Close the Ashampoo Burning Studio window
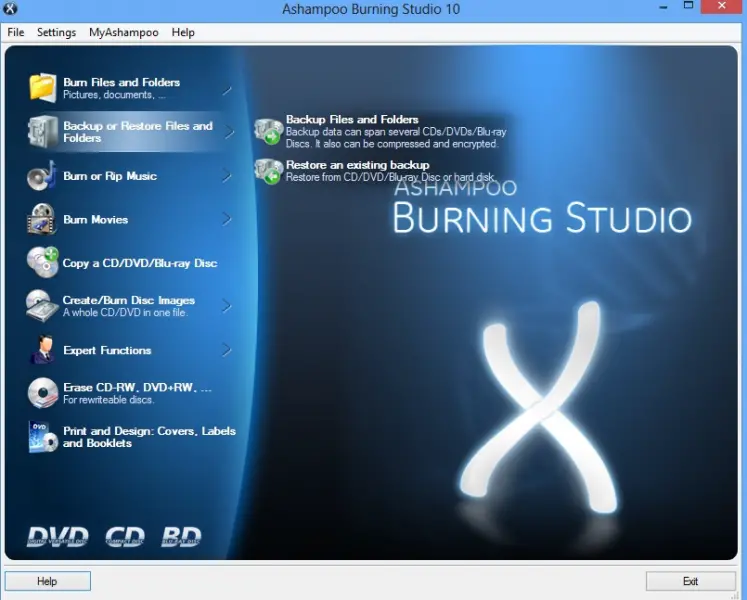 pos(722,6)
